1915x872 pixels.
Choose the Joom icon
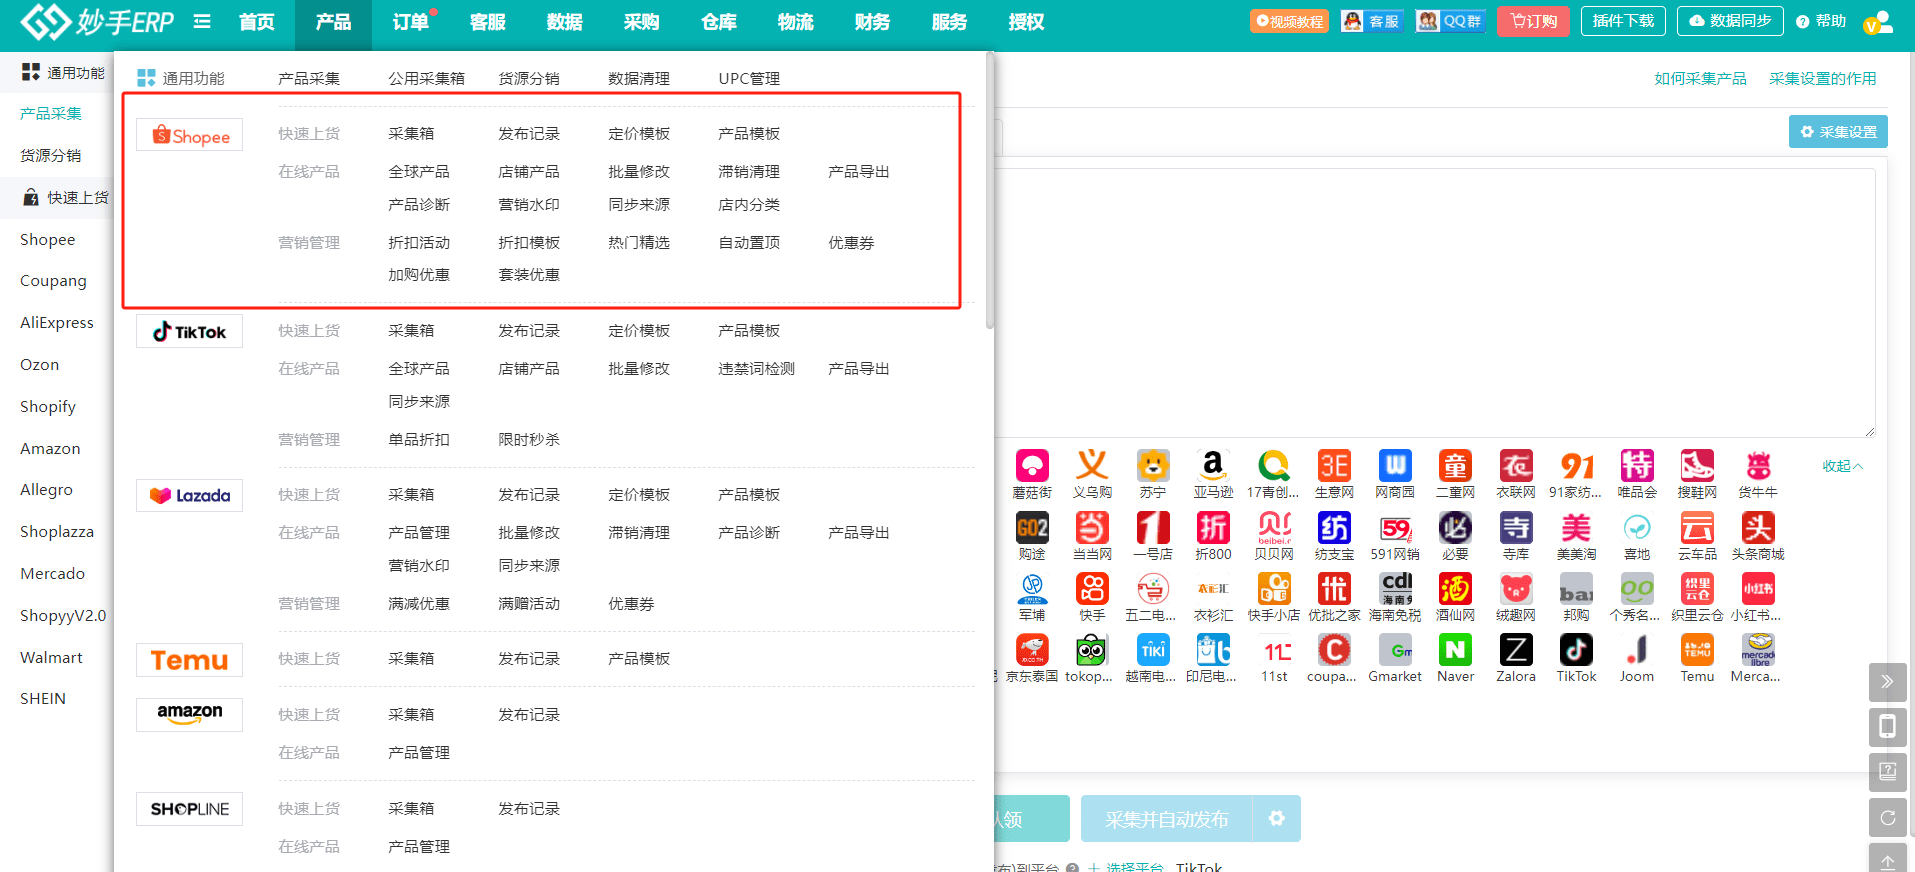click(x=1637, y=650)
